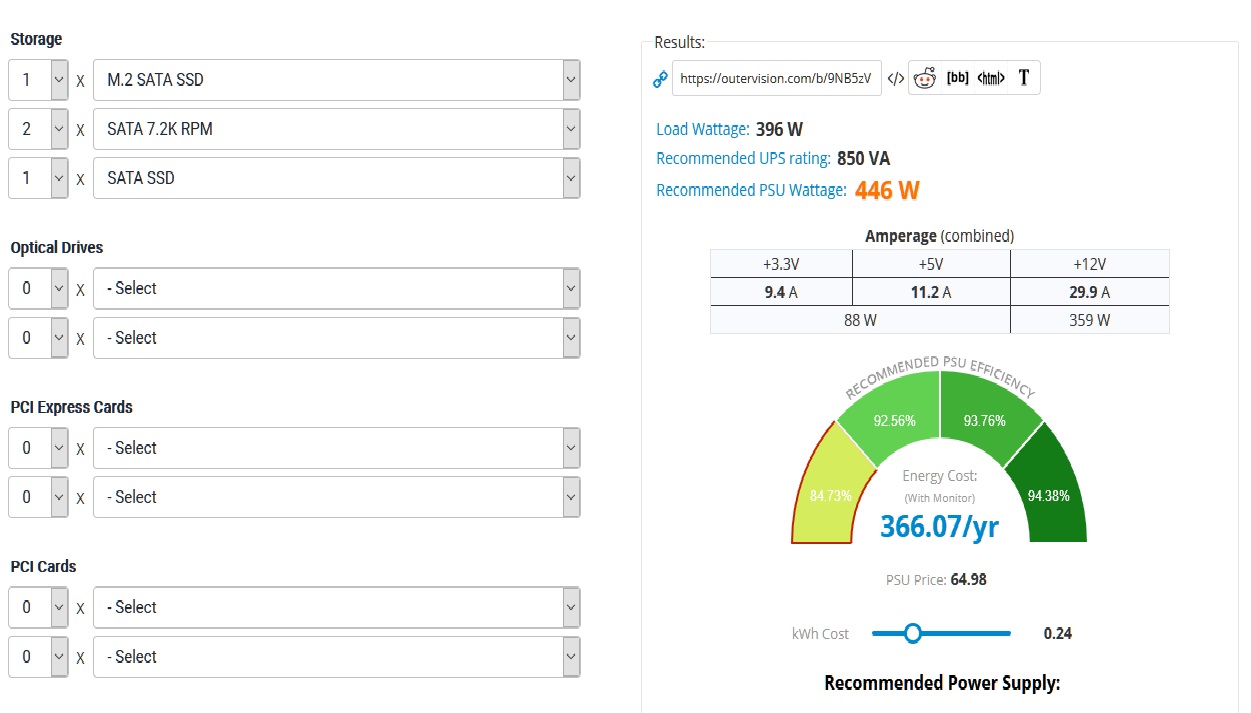Click the Storage section label
This screenshot has width=1251, height=713.
pos(36,39)
